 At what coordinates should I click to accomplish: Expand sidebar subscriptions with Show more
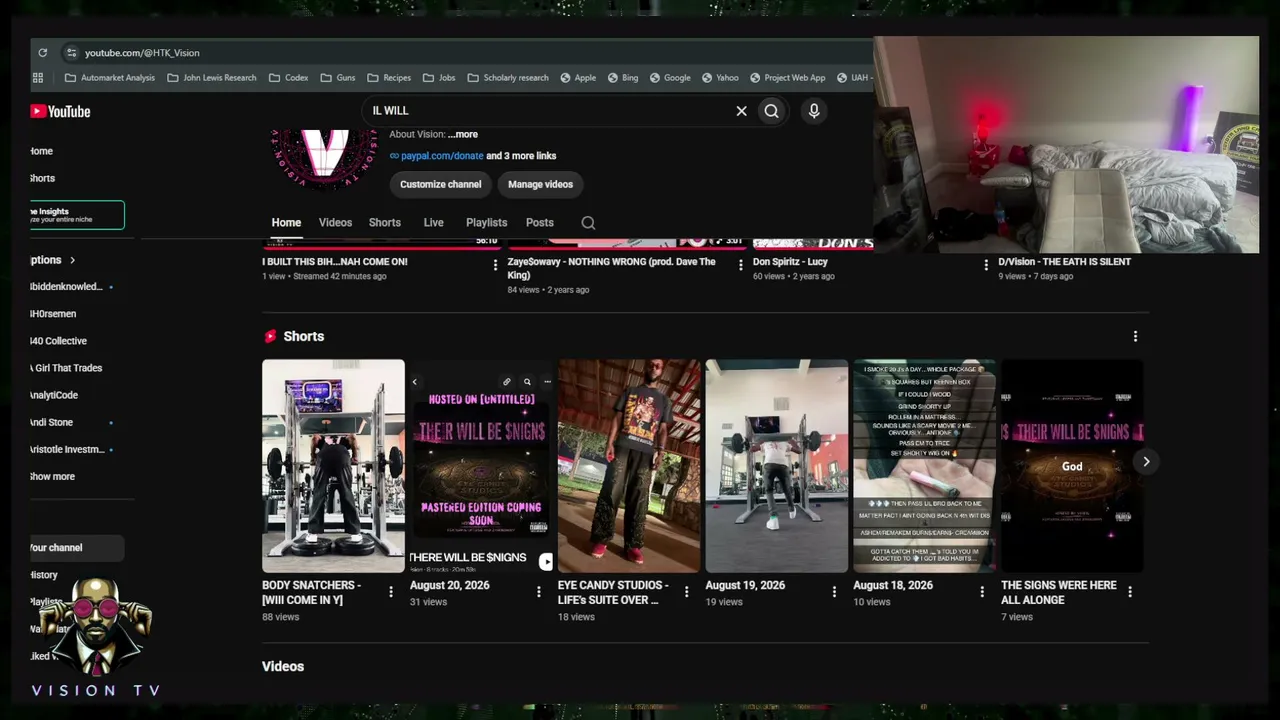(52, 477)
